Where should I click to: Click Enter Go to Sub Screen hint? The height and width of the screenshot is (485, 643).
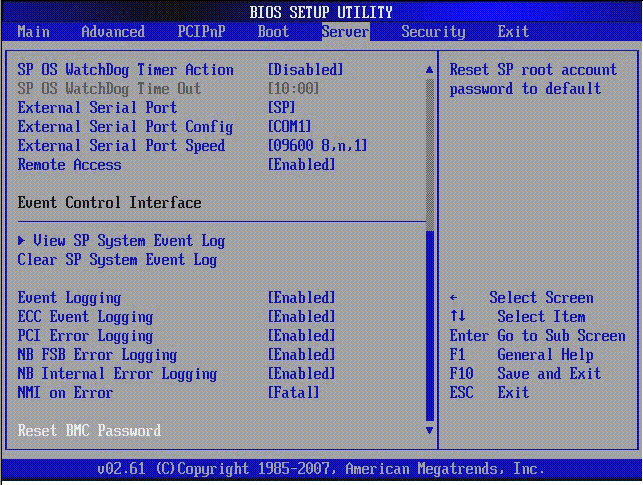click(538, 336)
